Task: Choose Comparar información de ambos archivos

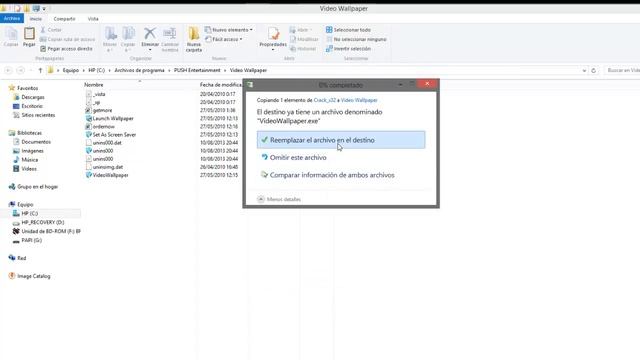Action: click(332, 175)
